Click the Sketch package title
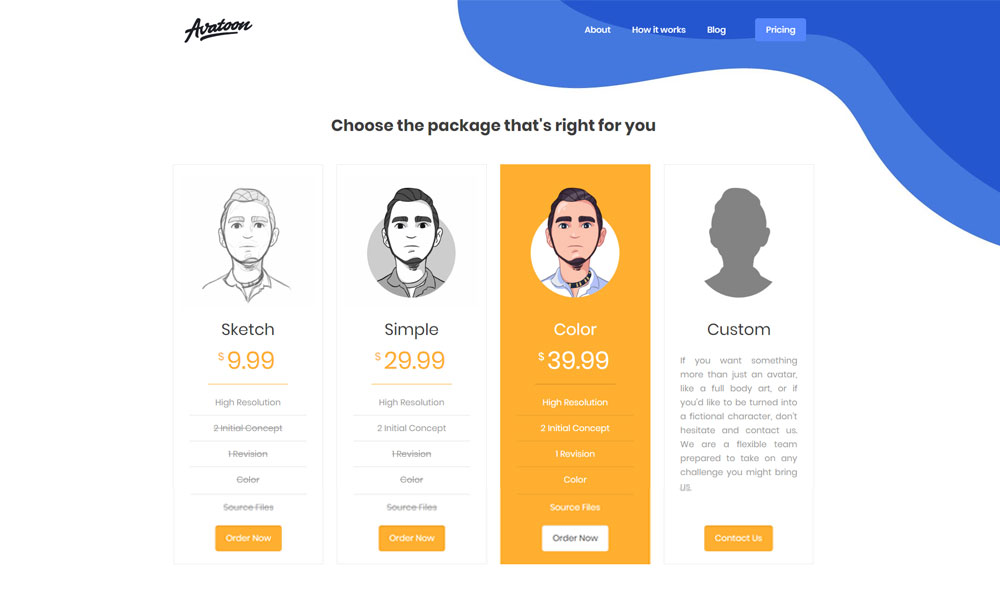 [247, 330]
